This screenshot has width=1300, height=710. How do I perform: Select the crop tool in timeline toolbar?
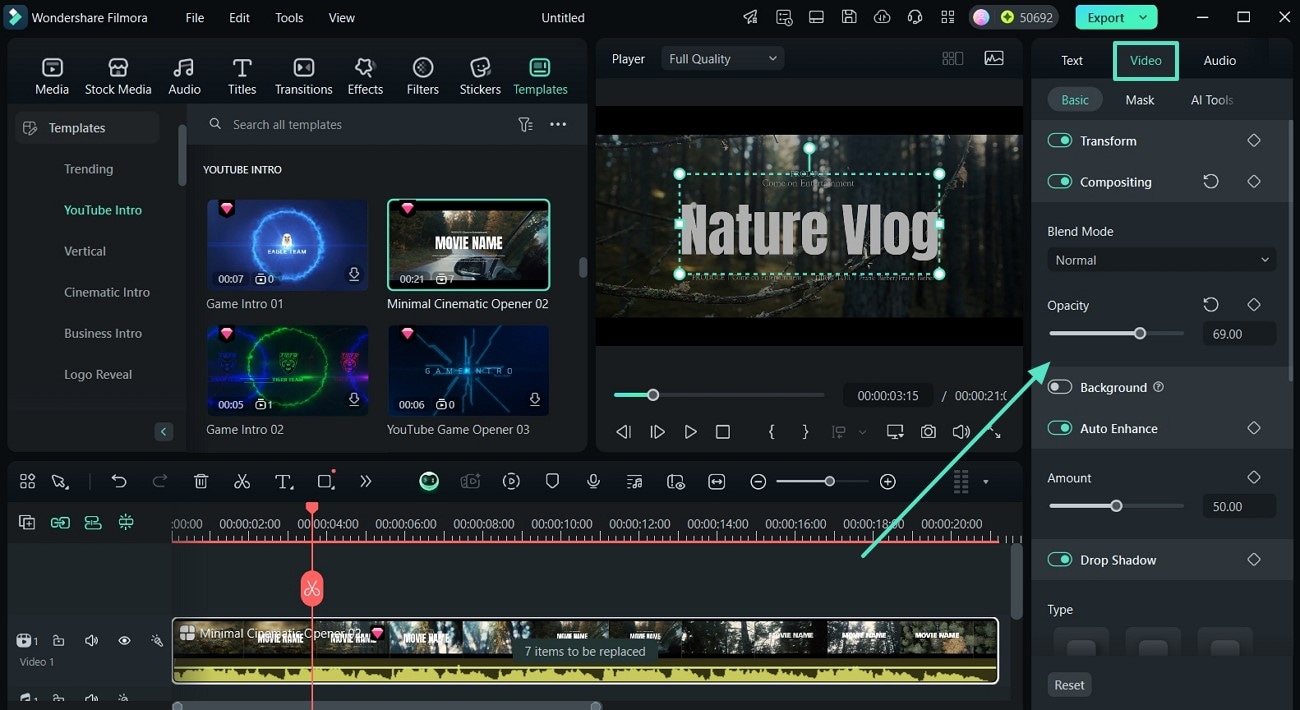click(x=325, y=481)
